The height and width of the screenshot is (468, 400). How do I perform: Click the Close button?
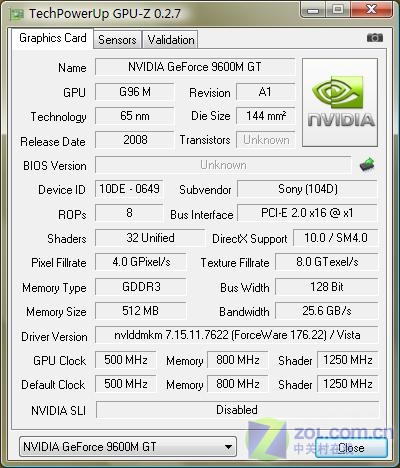coord(351,448)
